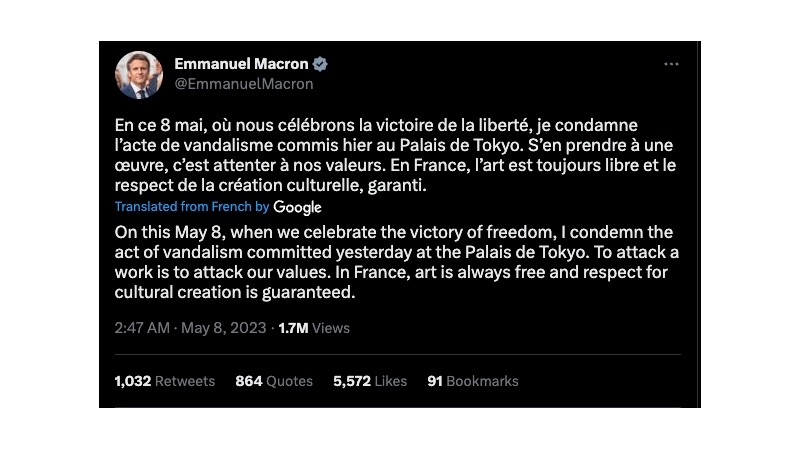Show who gave 5,572 Likes
800x450 pixels.
click(369, 381)
